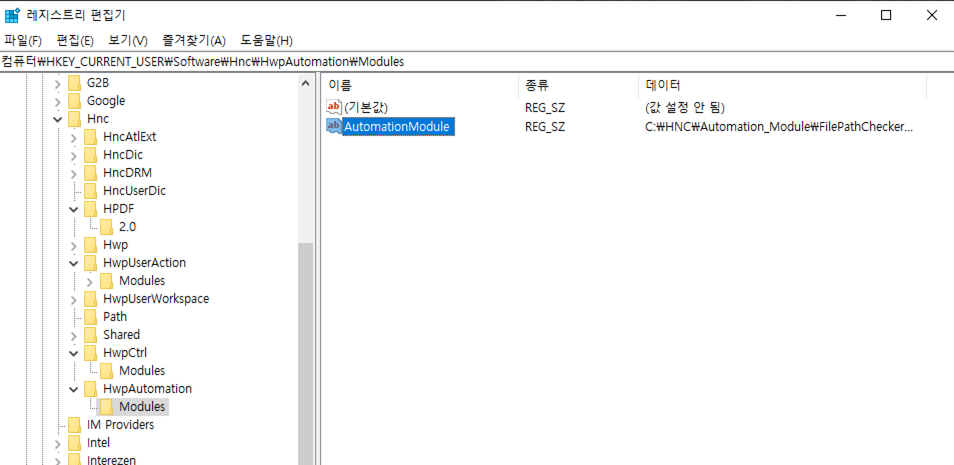Select the HwpCtrl folder icon

click(x=91, y=352)
